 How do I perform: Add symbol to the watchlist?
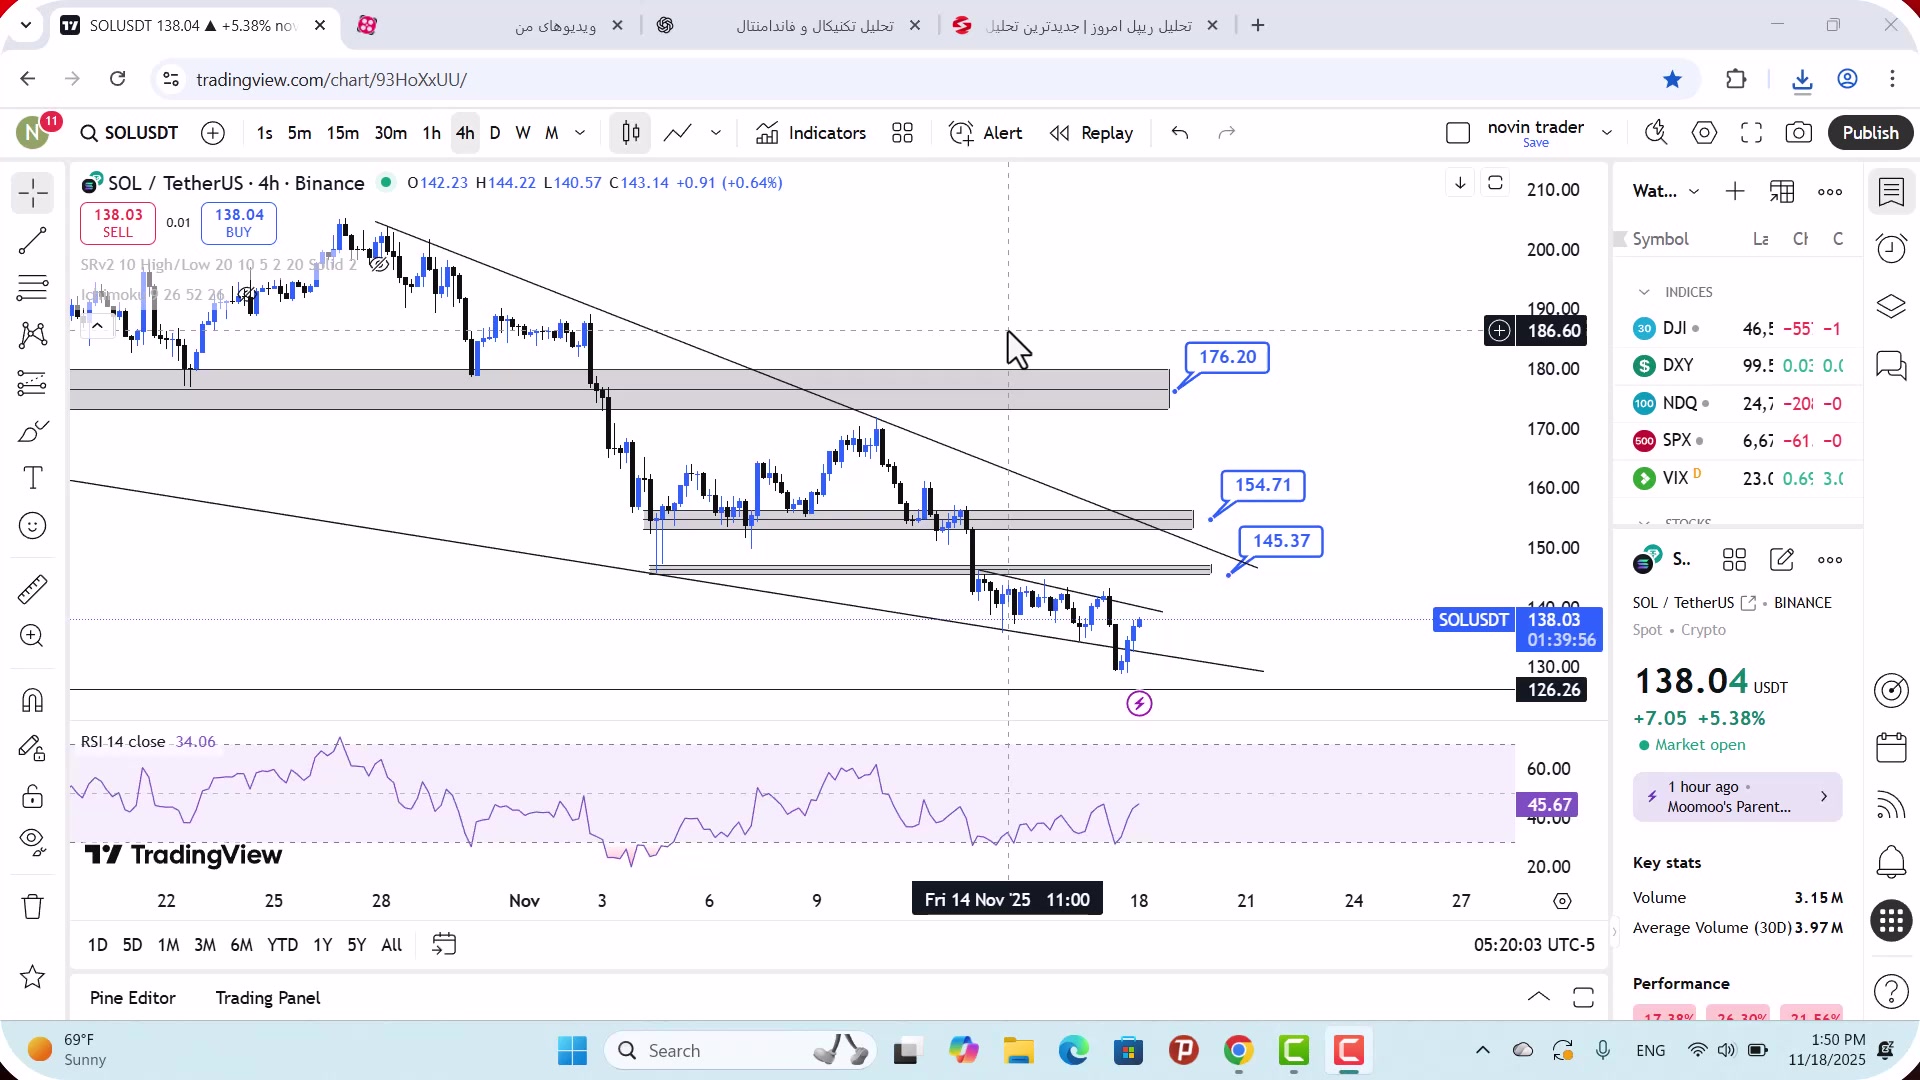pyautogui.click(x=1735, y=191)
